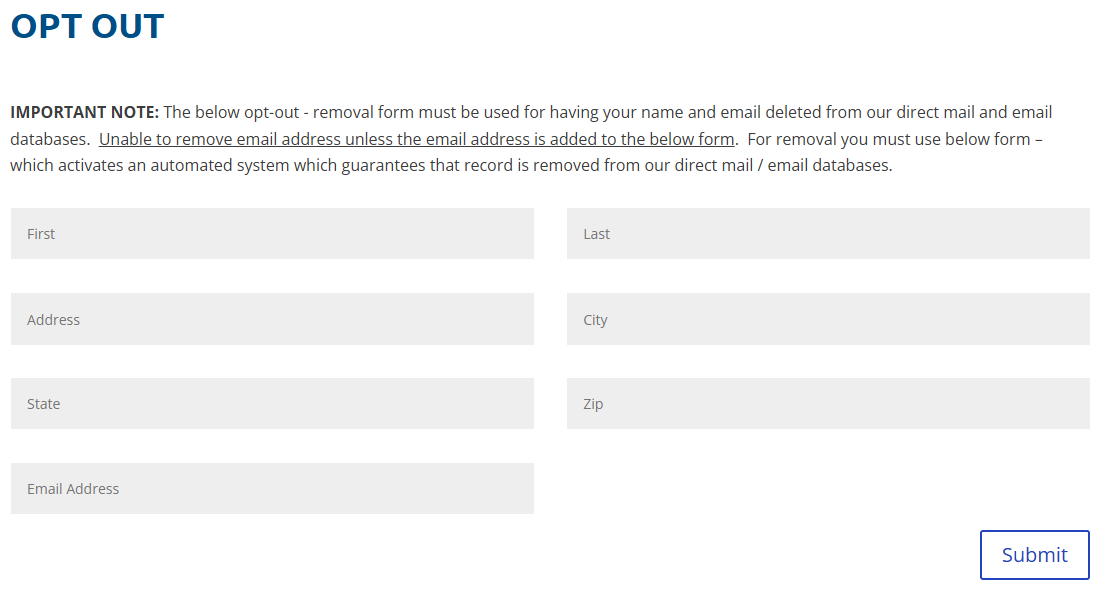Click the Submit button

[x=1034, y=554]
